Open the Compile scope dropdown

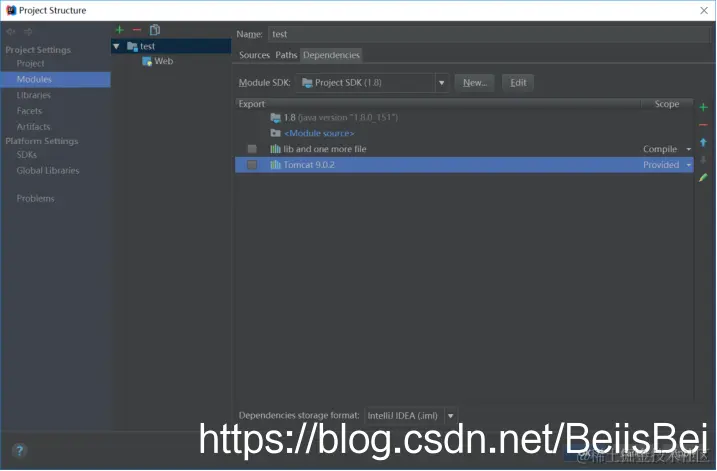(x=689, y=149)
